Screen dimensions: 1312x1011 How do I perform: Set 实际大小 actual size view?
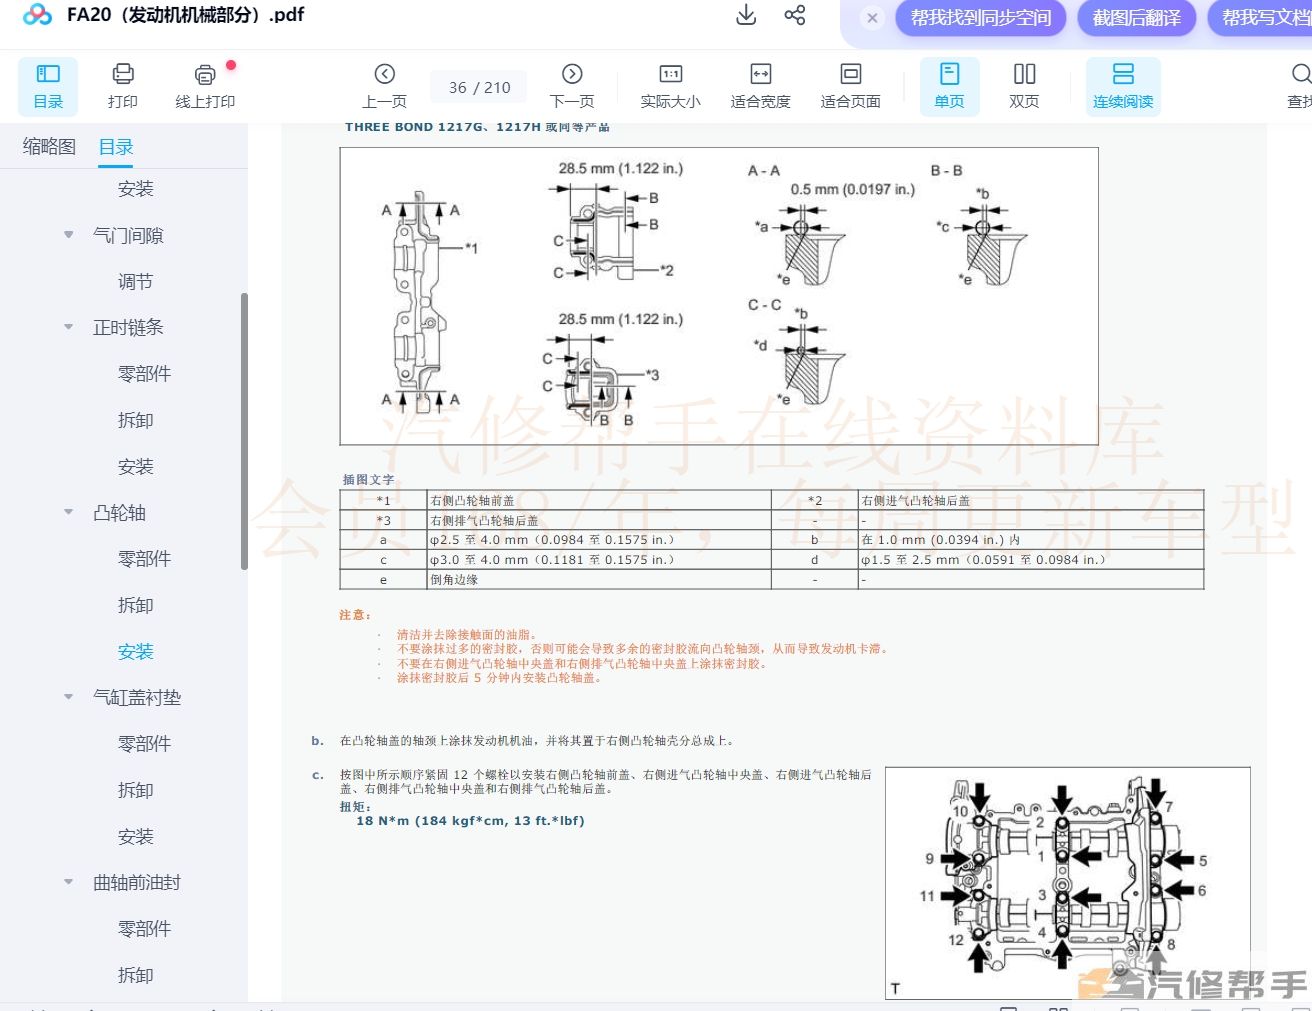(670, 86)
